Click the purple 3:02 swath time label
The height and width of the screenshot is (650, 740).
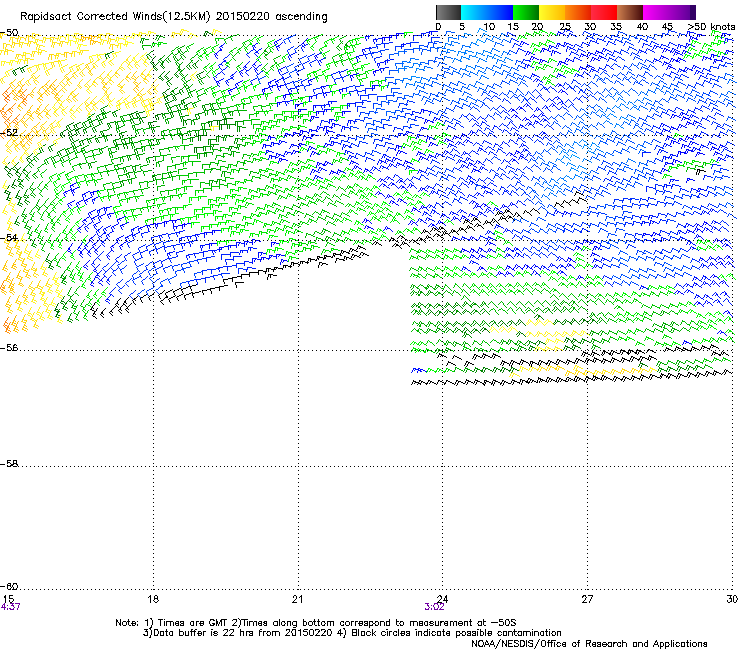coord(434,607)
